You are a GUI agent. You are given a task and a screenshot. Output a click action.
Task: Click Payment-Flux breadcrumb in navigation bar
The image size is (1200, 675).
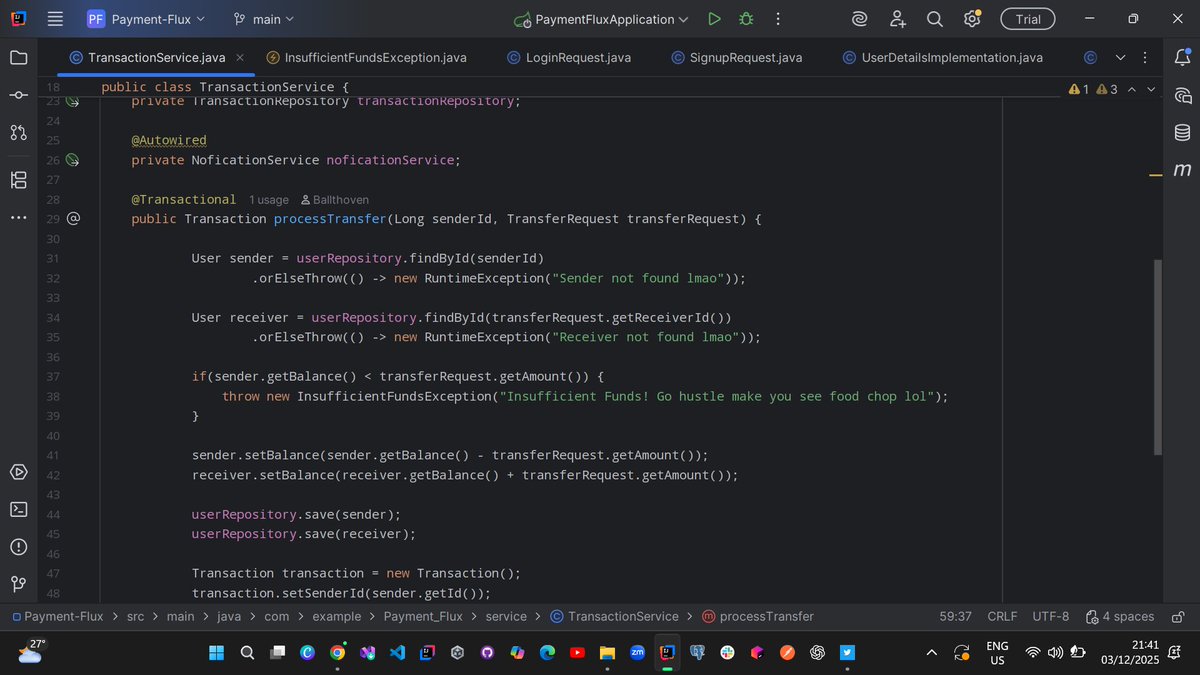pos(58,617)
